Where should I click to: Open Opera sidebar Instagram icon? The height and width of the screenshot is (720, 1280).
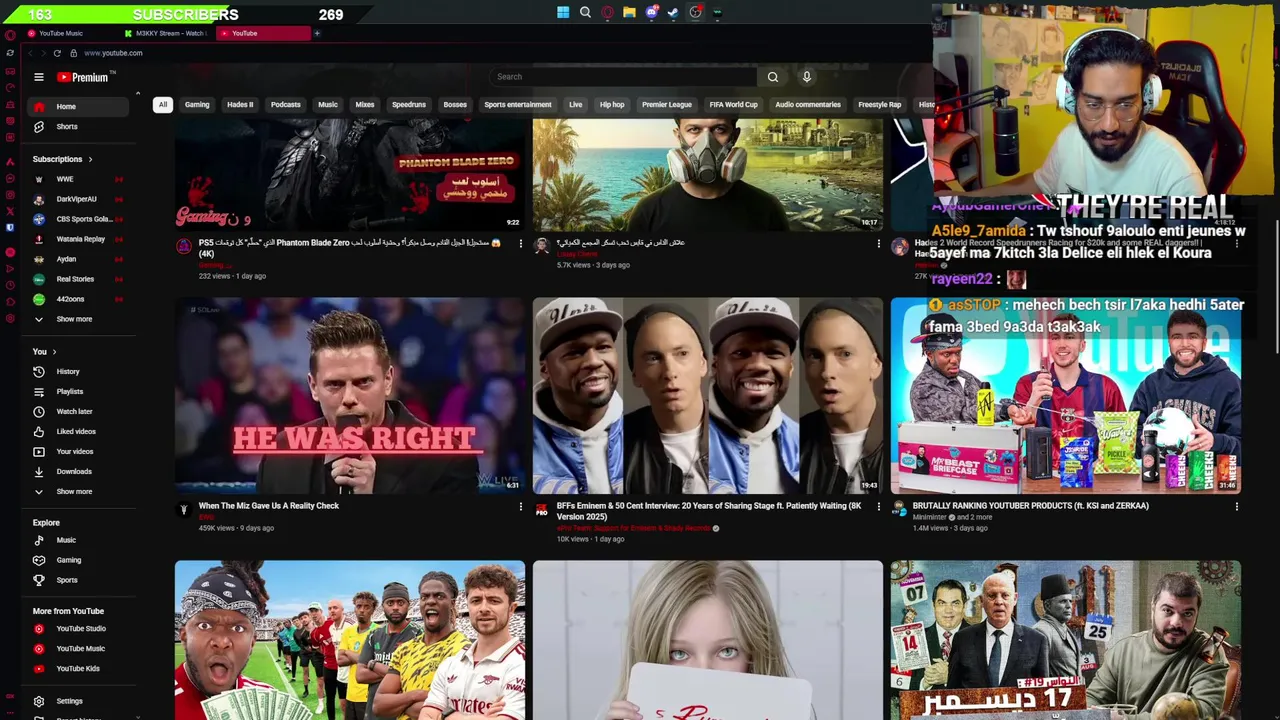pos(10,193)
